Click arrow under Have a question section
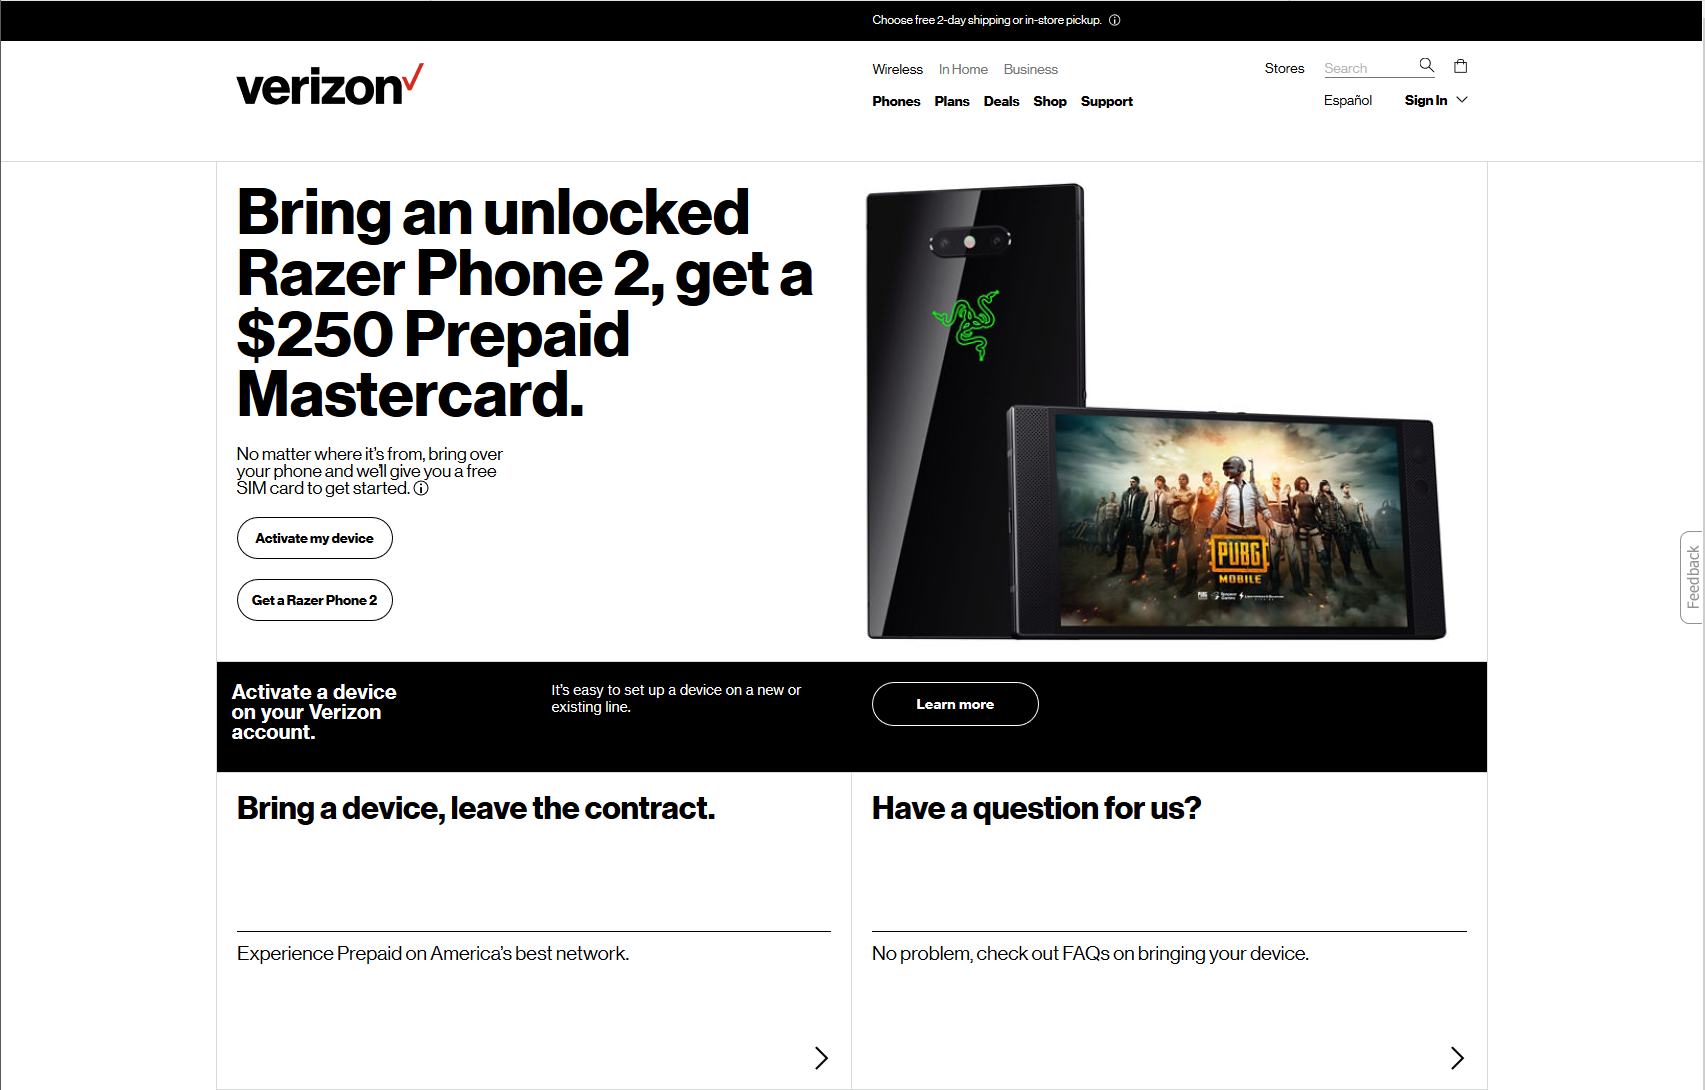Screen dimensions: 1705x1090 (x=1457, y=1058)
